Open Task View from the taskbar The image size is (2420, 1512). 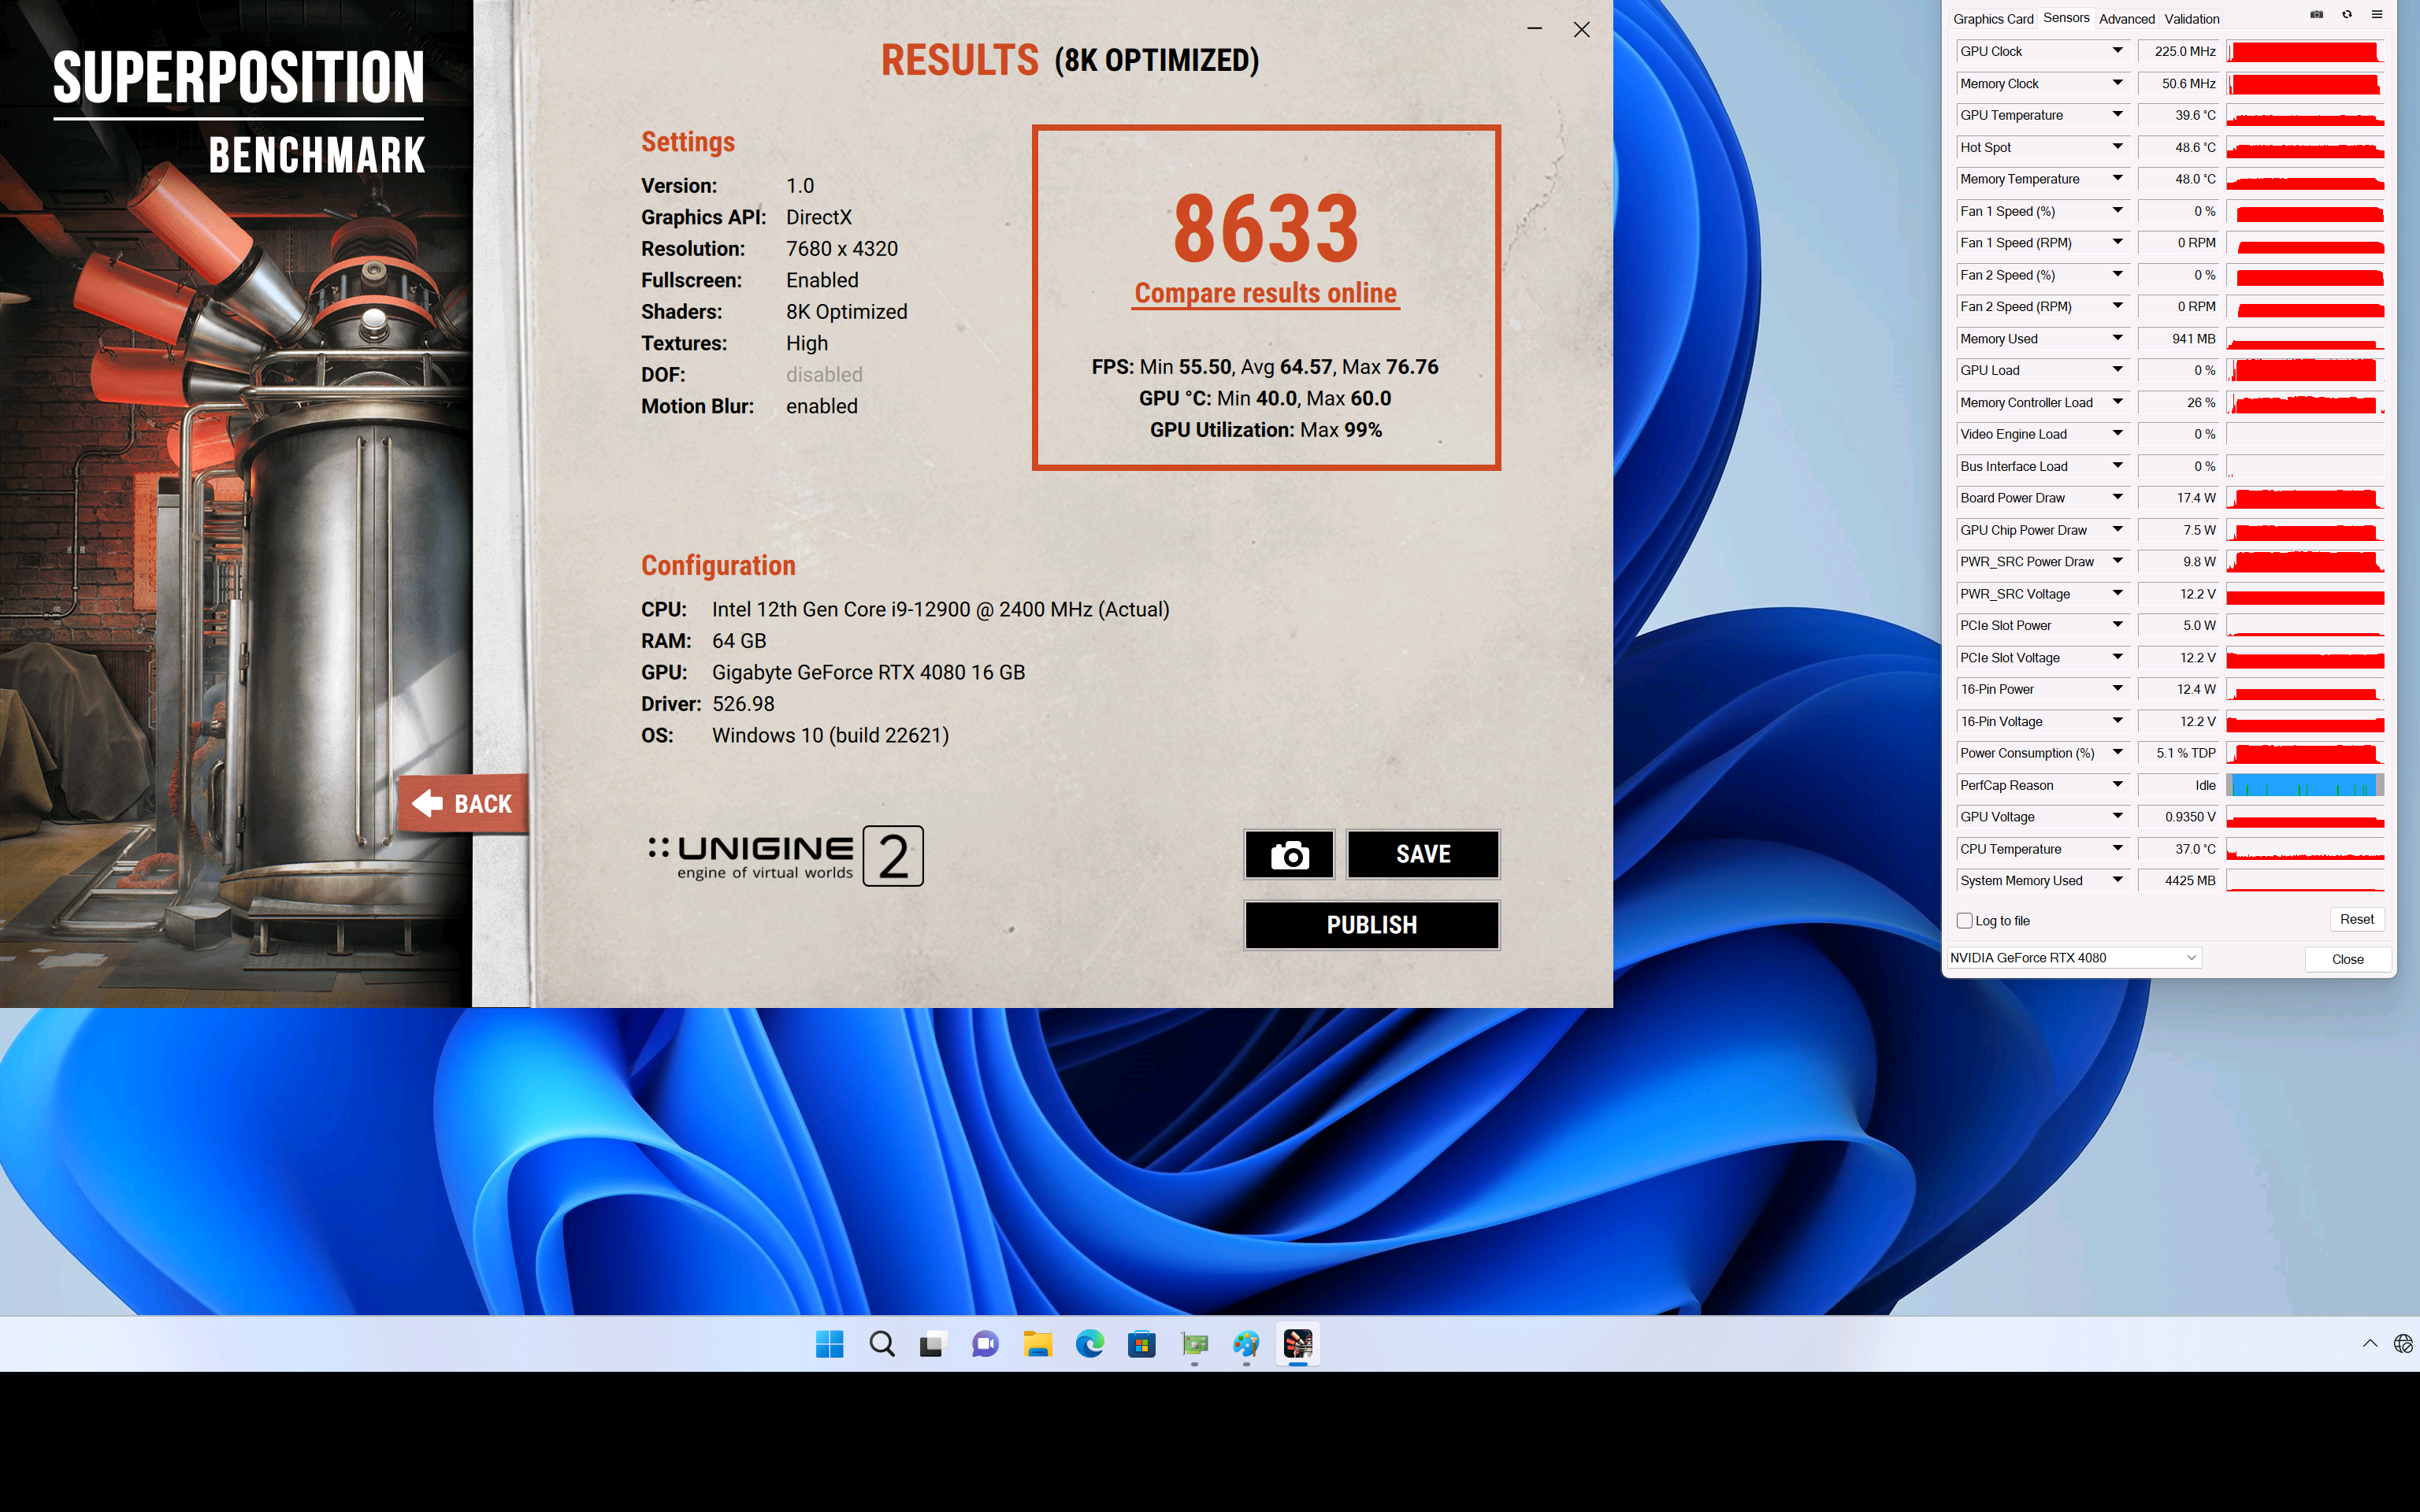(x=933, y=1344)
